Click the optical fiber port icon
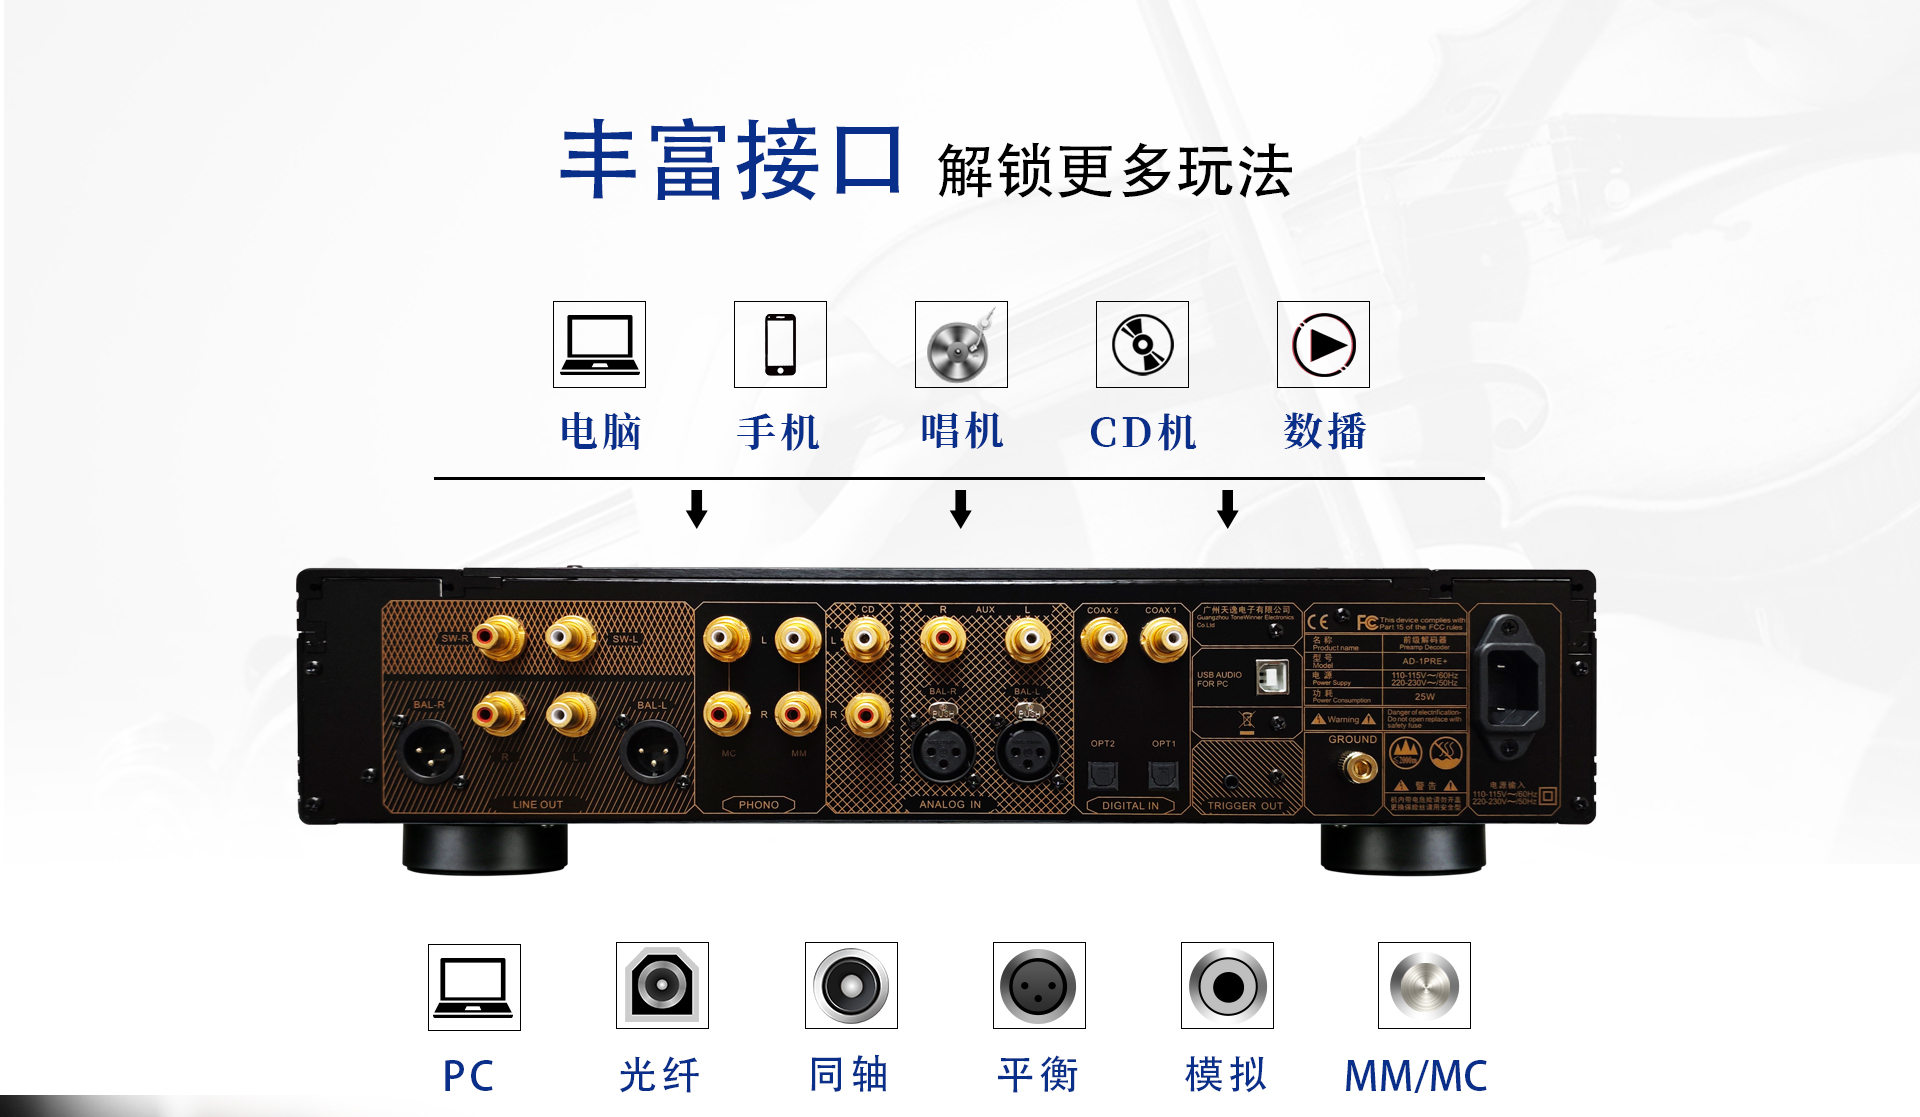Screen dimensions: 1920x1117 (x=662, y=985)
